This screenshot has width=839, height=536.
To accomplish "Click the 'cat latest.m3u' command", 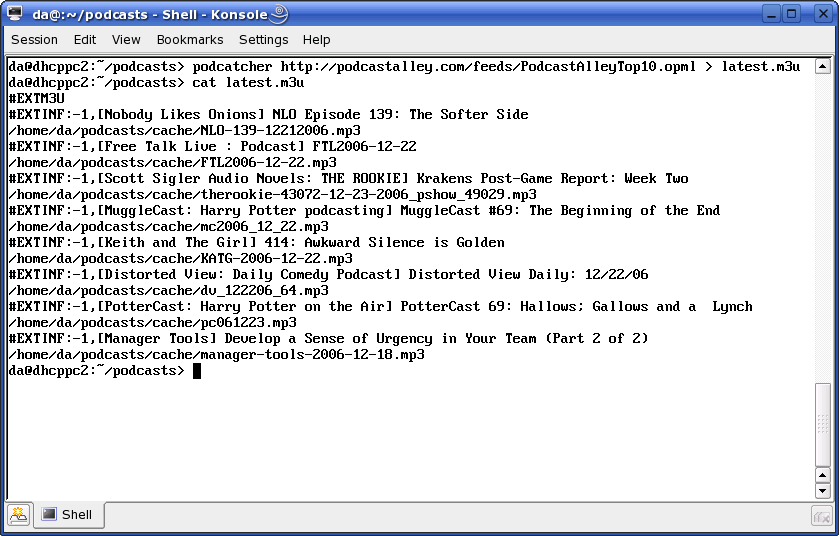I will [x=248, y=82].
